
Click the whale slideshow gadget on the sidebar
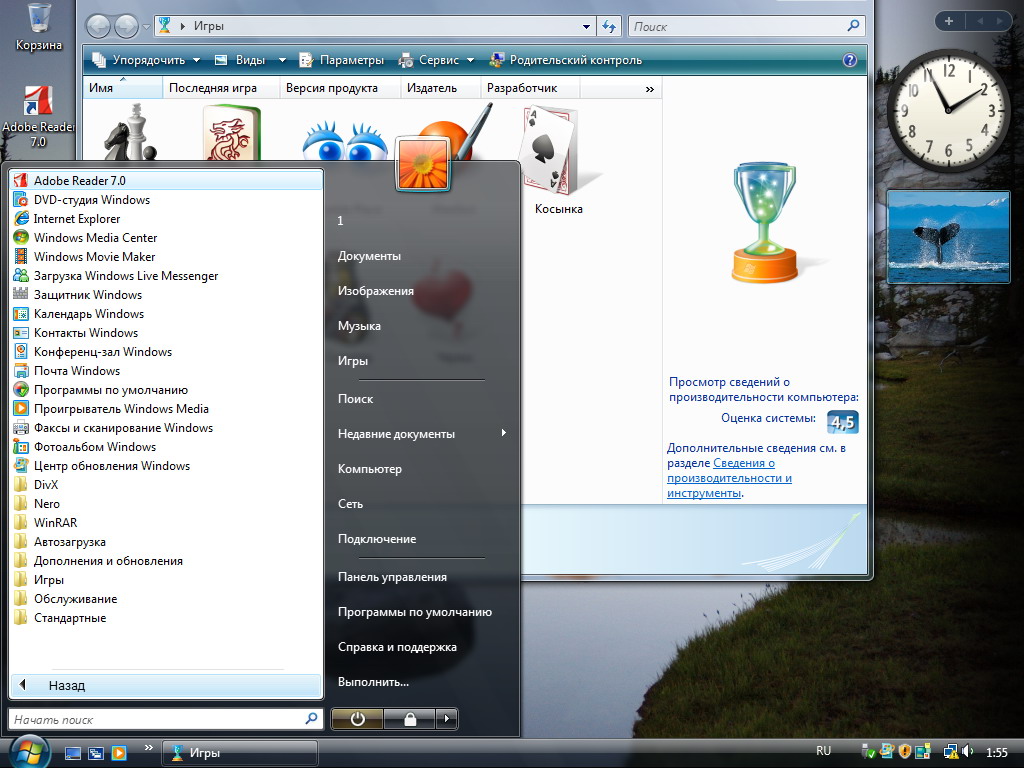tap(948, 236)
